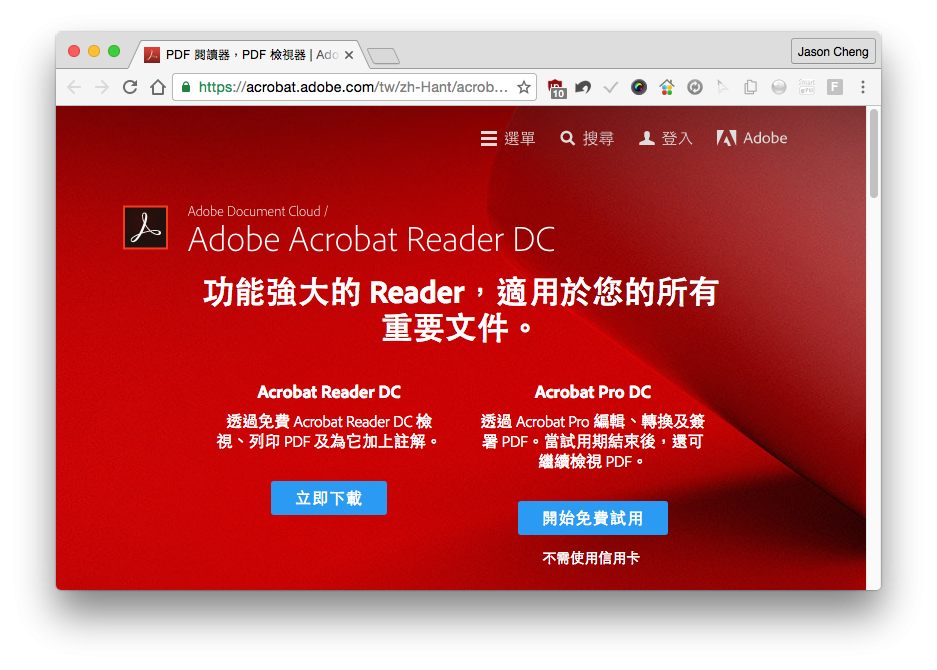Minimize the window with the yellow button
937x670 pixels.
[x=94, y=51]
